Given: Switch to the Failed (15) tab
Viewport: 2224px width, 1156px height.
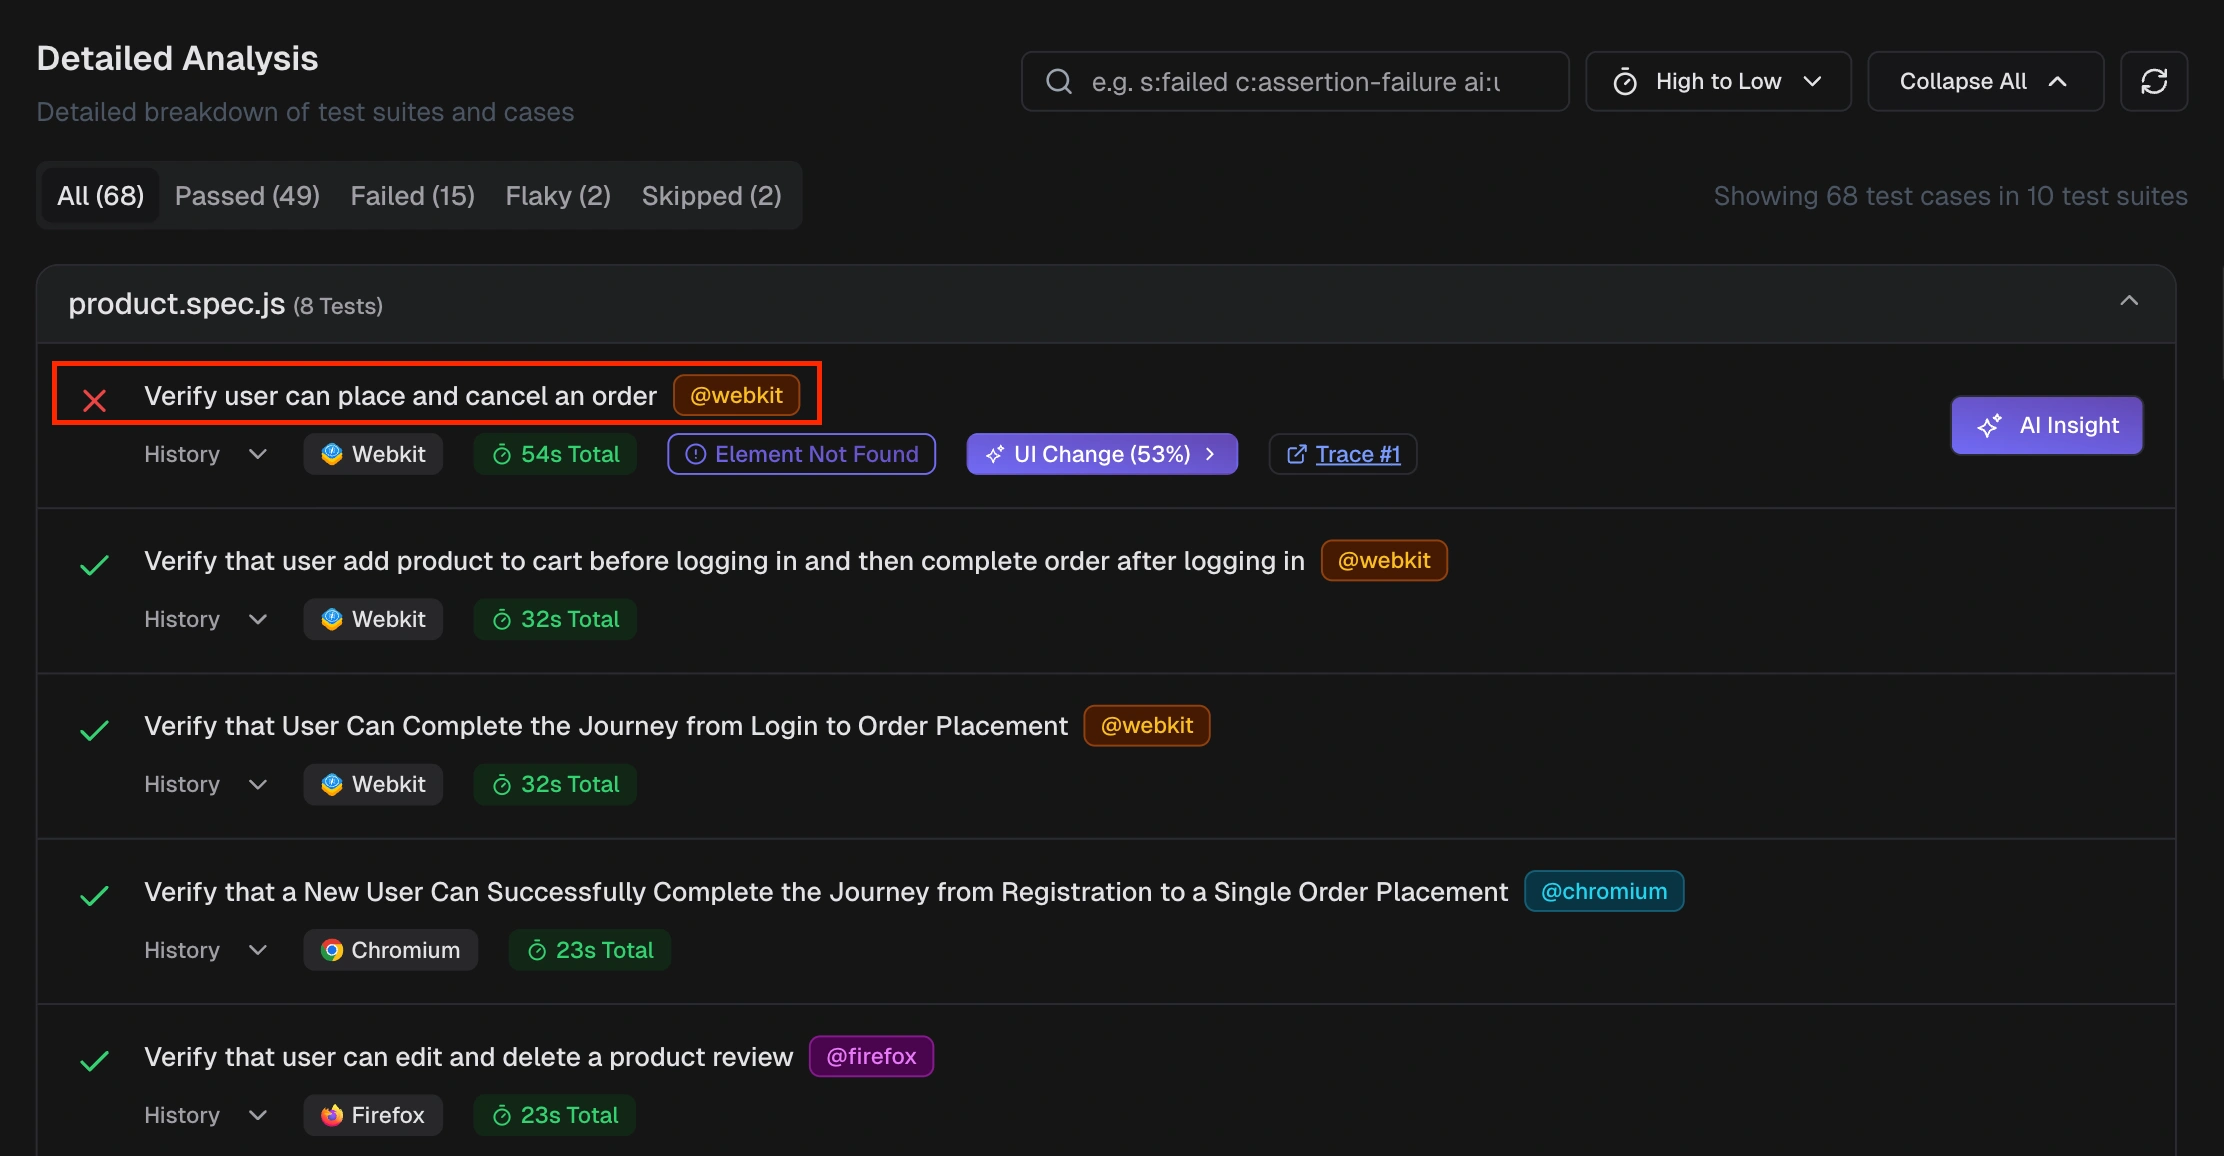Looking at the screenshot, I should pyautogui.click(x=411, y=195).
